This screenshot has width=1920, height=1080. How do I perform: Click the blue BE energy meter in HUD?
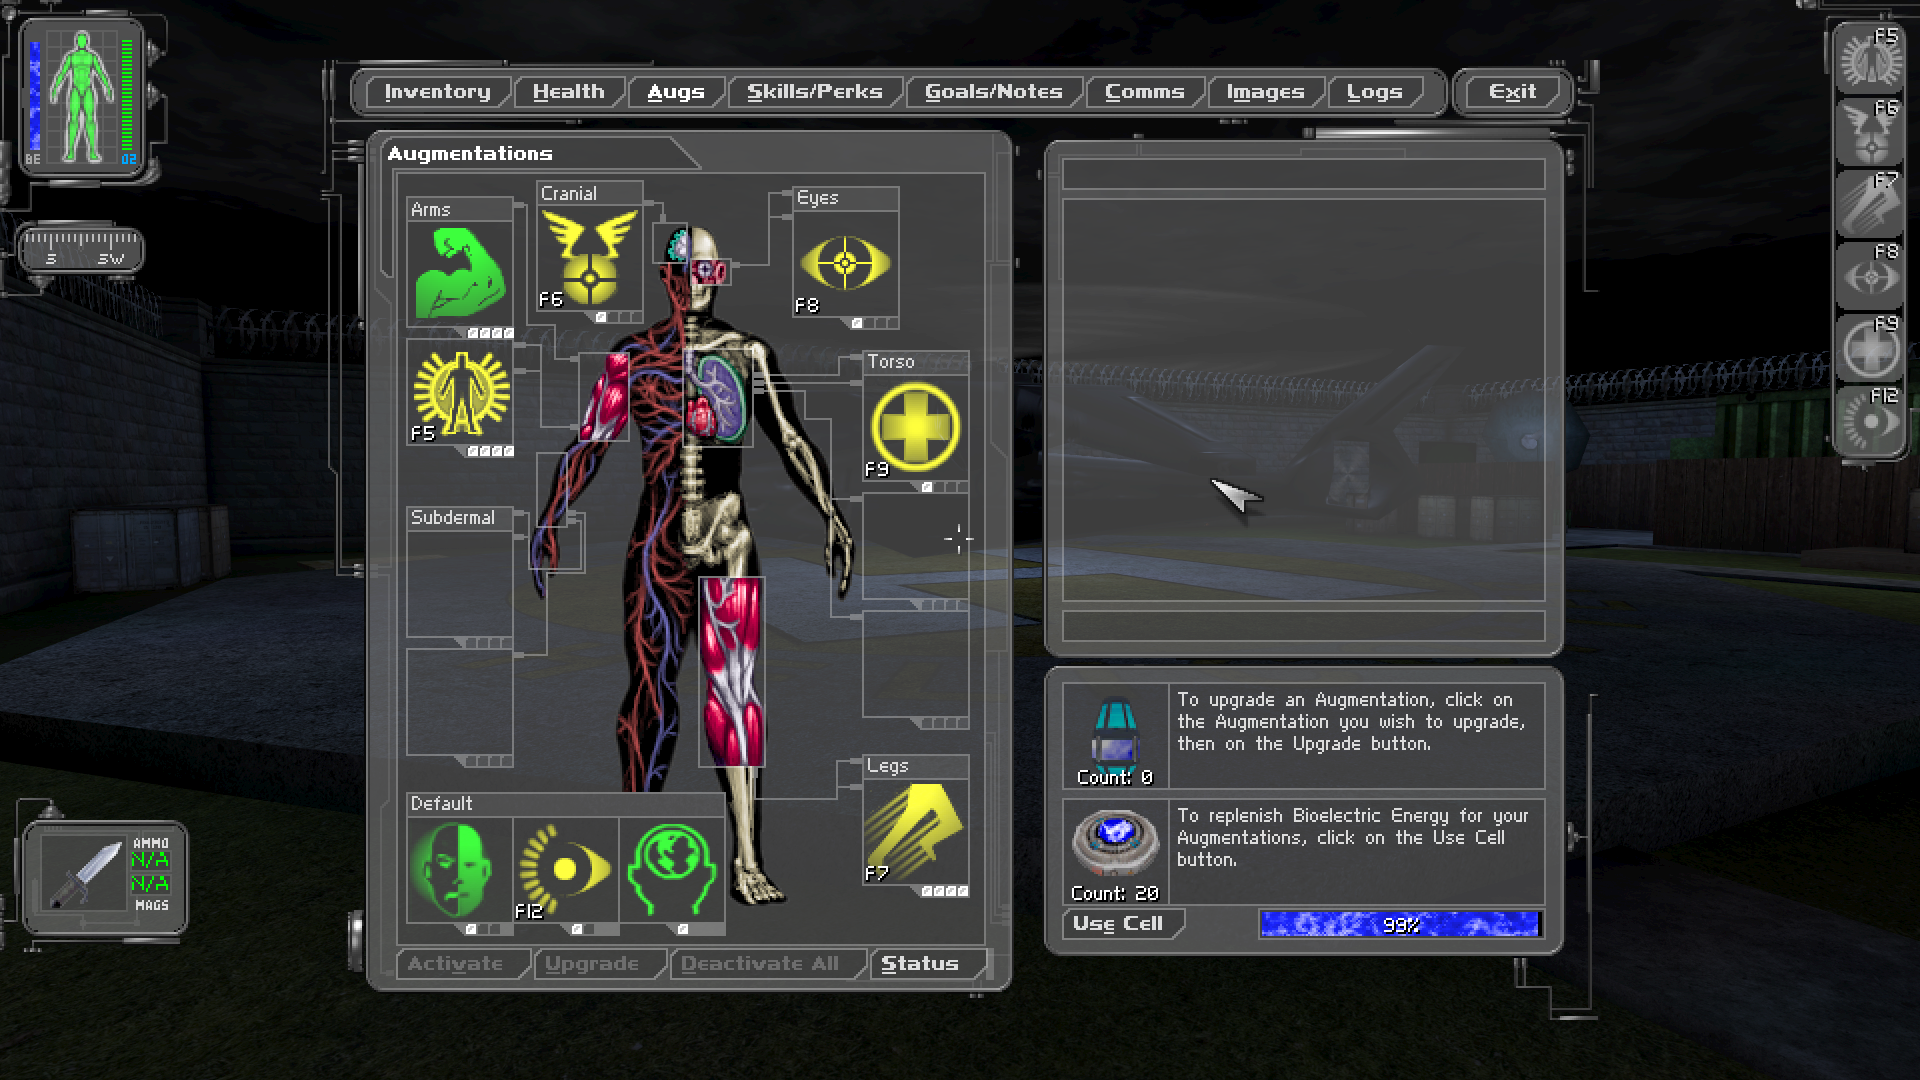coord(35,97)
